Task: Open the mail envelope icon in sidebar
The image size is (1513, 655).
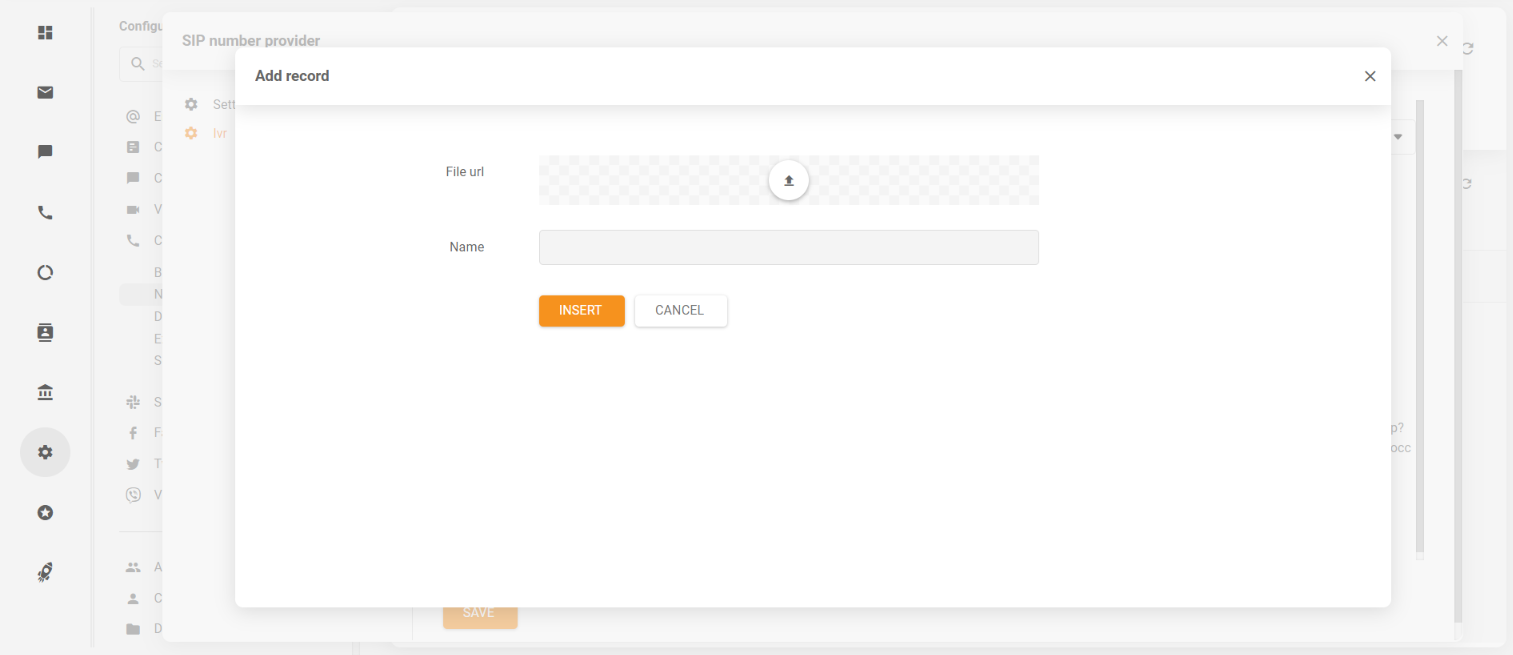Action: click(45, 93)
